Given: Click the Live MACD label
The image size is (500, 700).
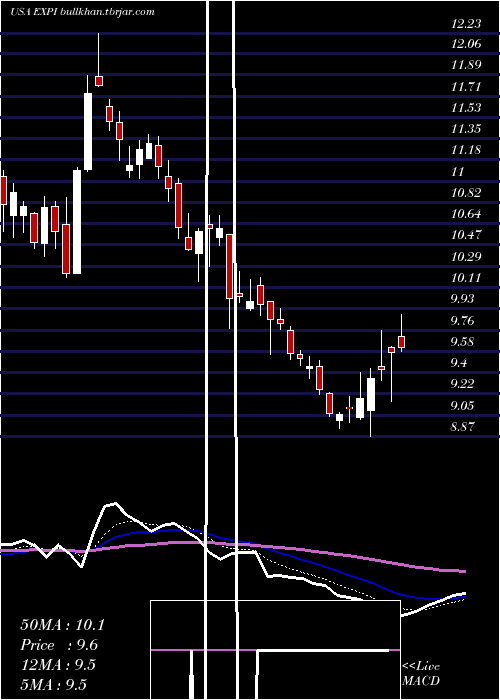Looking at the screenshot, I should tap(421, 673).
